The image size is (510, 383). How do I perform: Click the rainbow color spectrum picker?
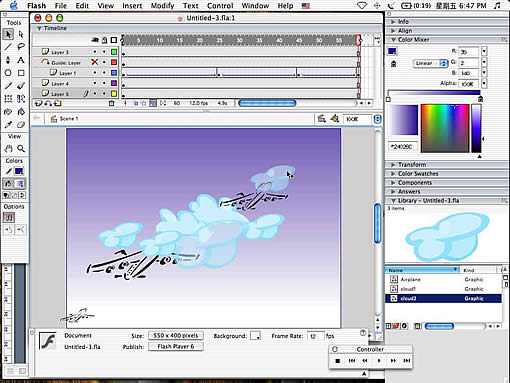pyautogui.click(x=445, y=128)
